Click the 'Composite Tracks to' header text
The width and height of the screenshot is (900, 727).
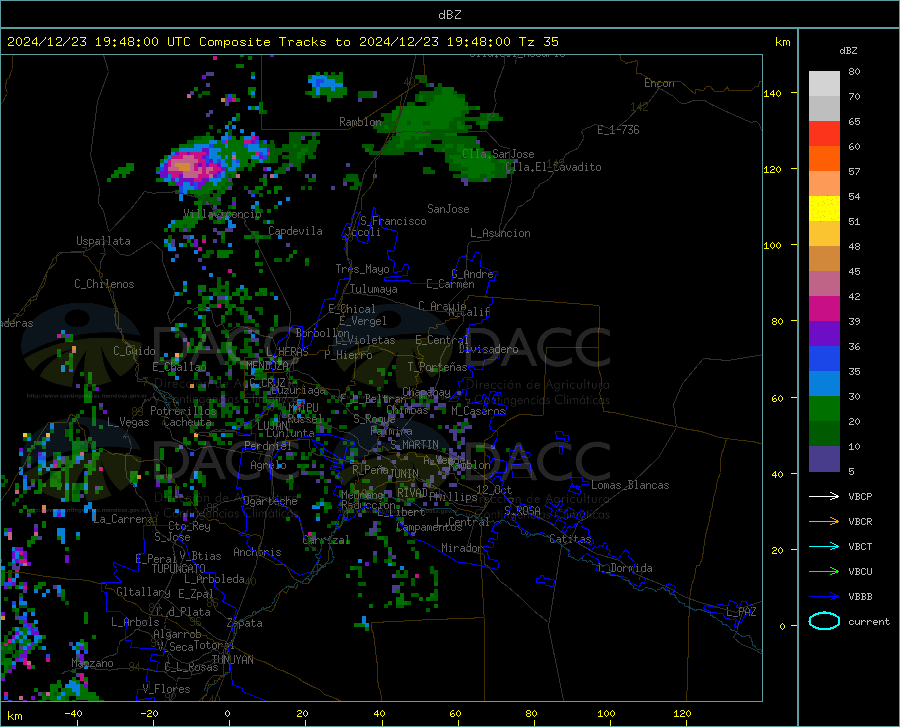(x=274, y=42)
